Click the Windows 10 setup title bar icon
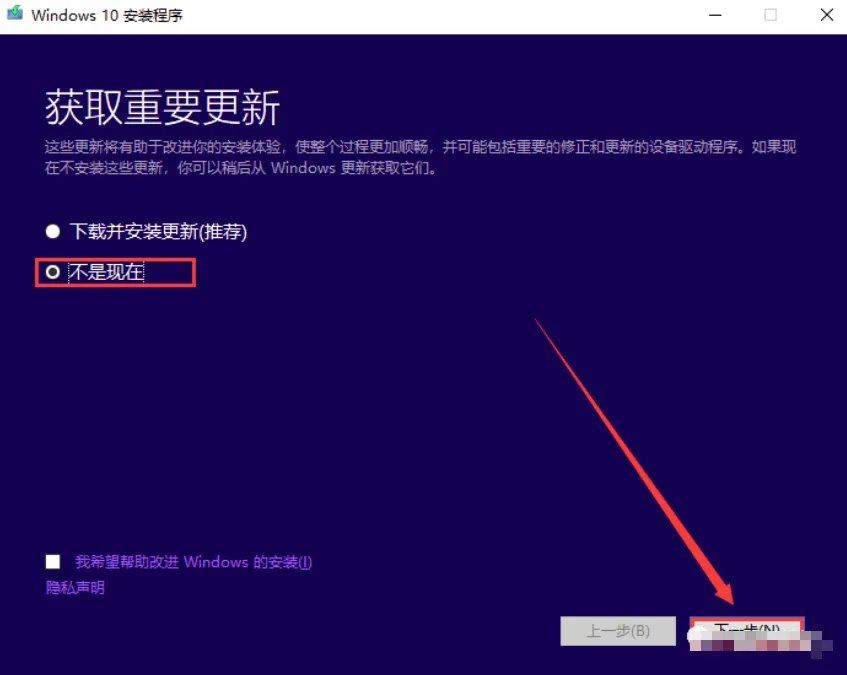This screenshot has width=847, height=675. (x=15, y=14)
